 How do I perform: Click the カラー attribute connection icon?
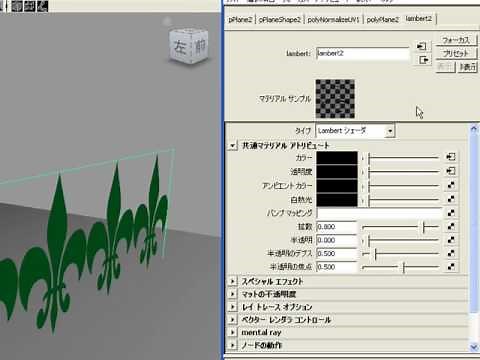click(451, 157)
